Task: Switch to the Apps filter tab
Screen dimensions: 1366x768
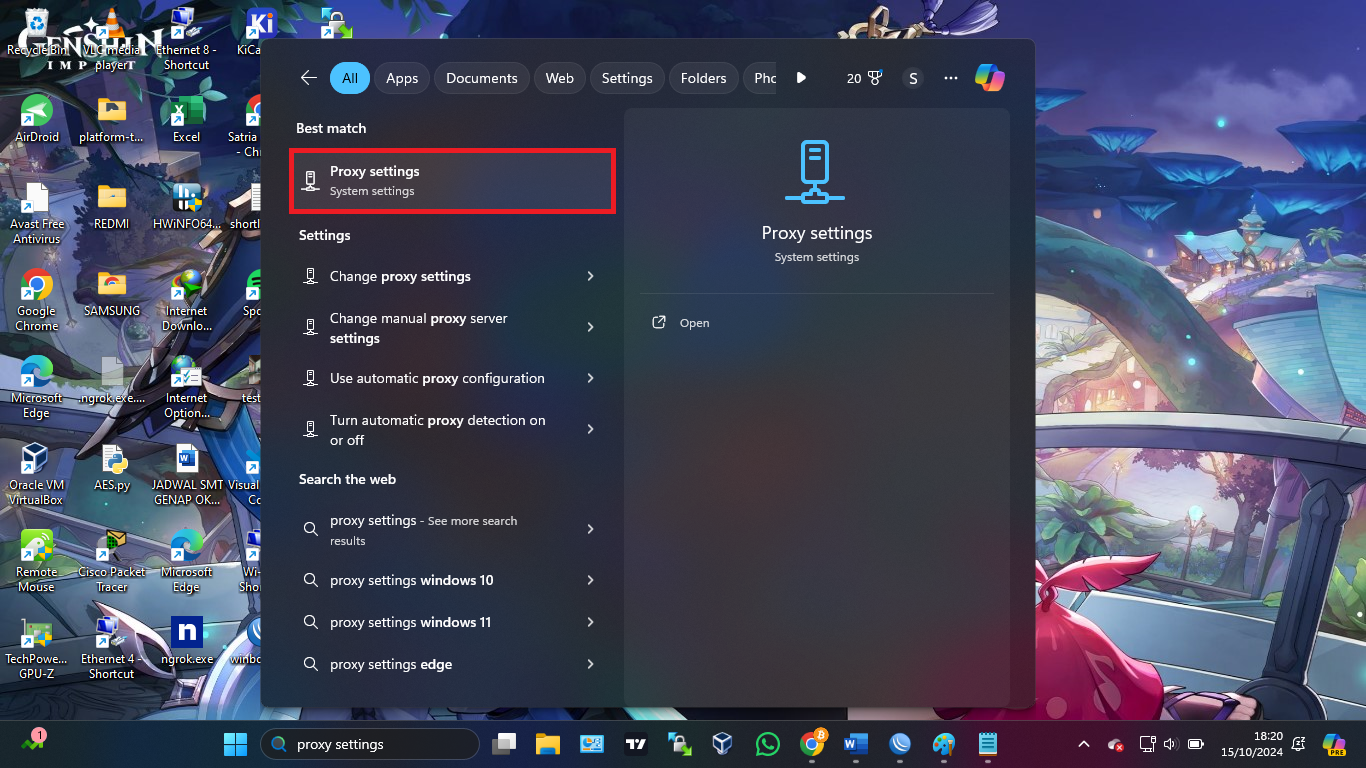Action: coord(402,78)
